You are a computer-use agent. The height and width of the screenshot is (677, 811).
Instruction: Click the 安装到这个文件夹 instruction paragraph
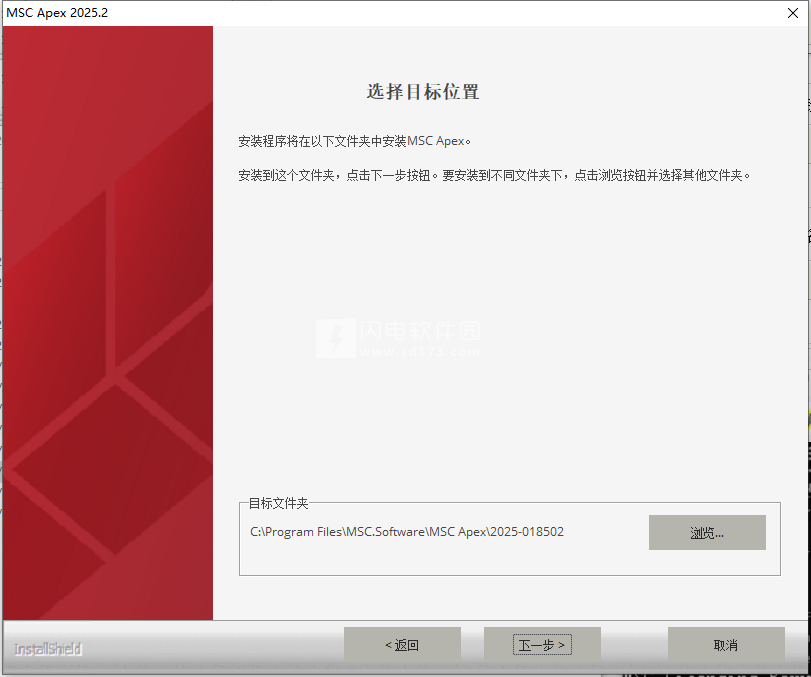click(x=494, y=175)
